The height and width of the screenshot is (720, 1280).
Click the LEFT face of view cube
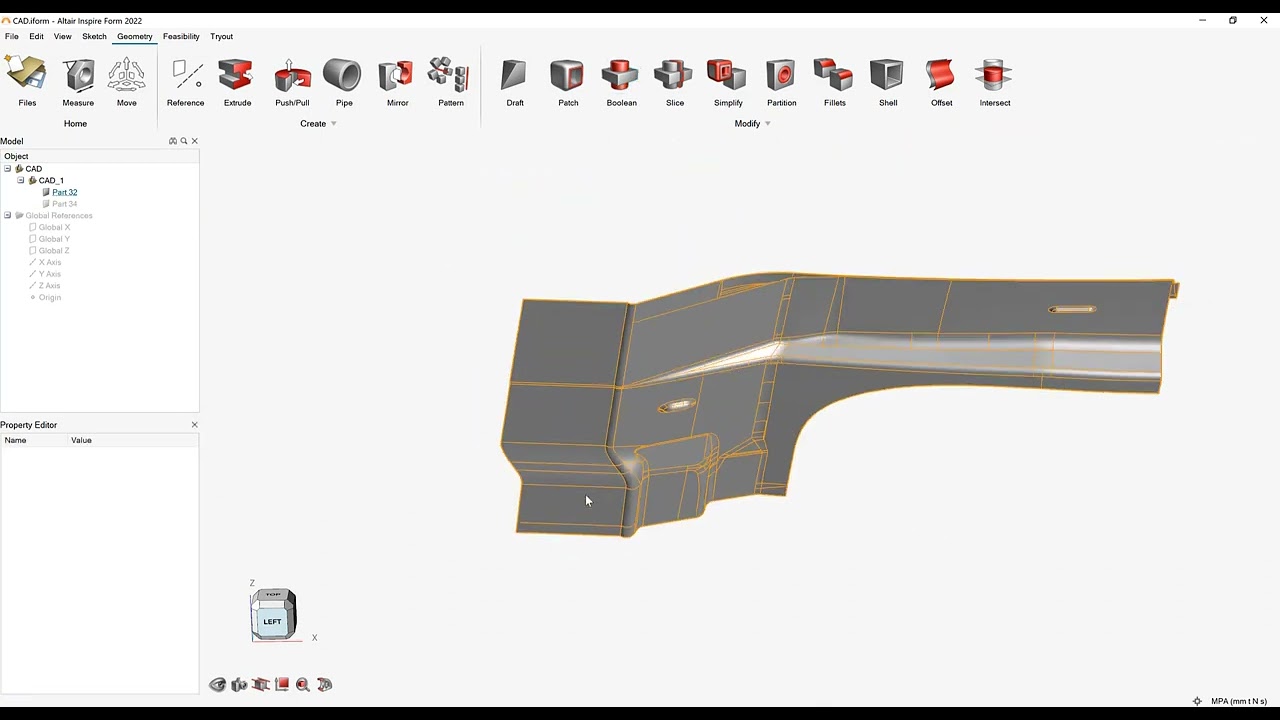pos(272,622)
